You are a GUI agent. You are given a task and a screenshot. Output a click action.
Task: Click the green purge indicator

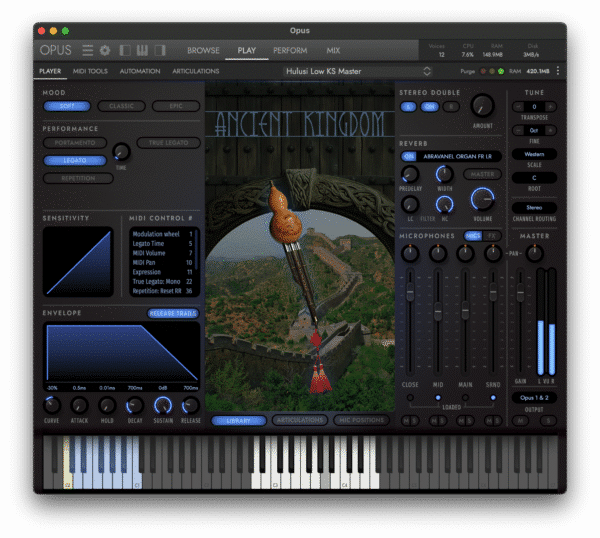pos(501,71)
